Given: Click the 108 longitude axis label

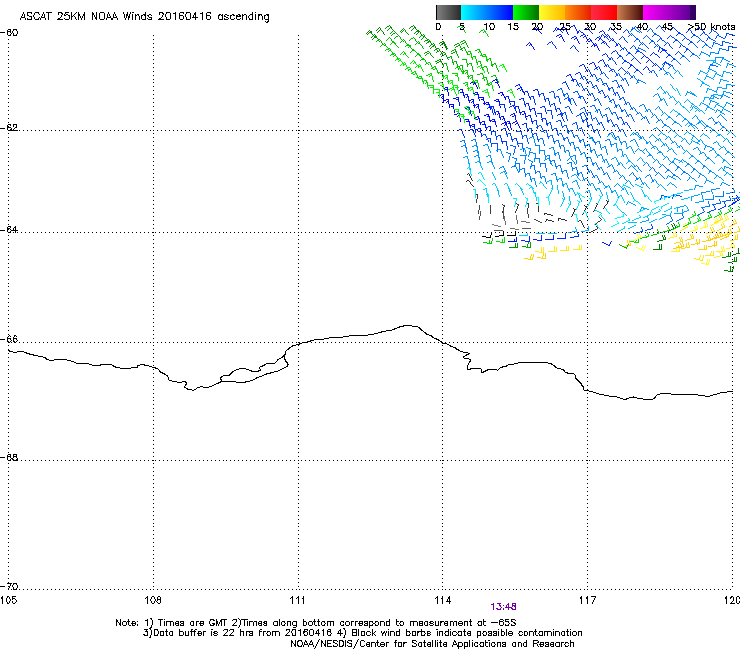Looking at the screenshot, I should 153,600.
